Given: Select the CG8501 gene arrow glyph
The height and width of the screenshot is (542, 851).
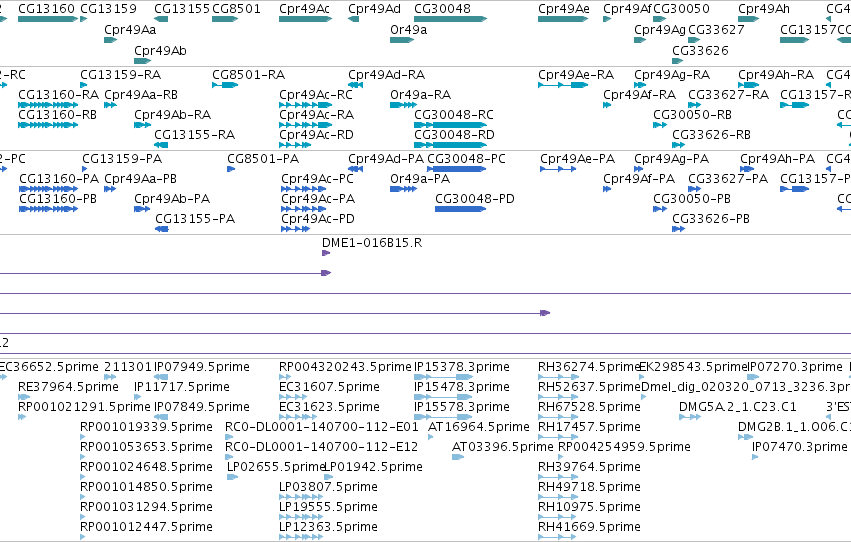Looking at the screenshot, I should point(225,19).
